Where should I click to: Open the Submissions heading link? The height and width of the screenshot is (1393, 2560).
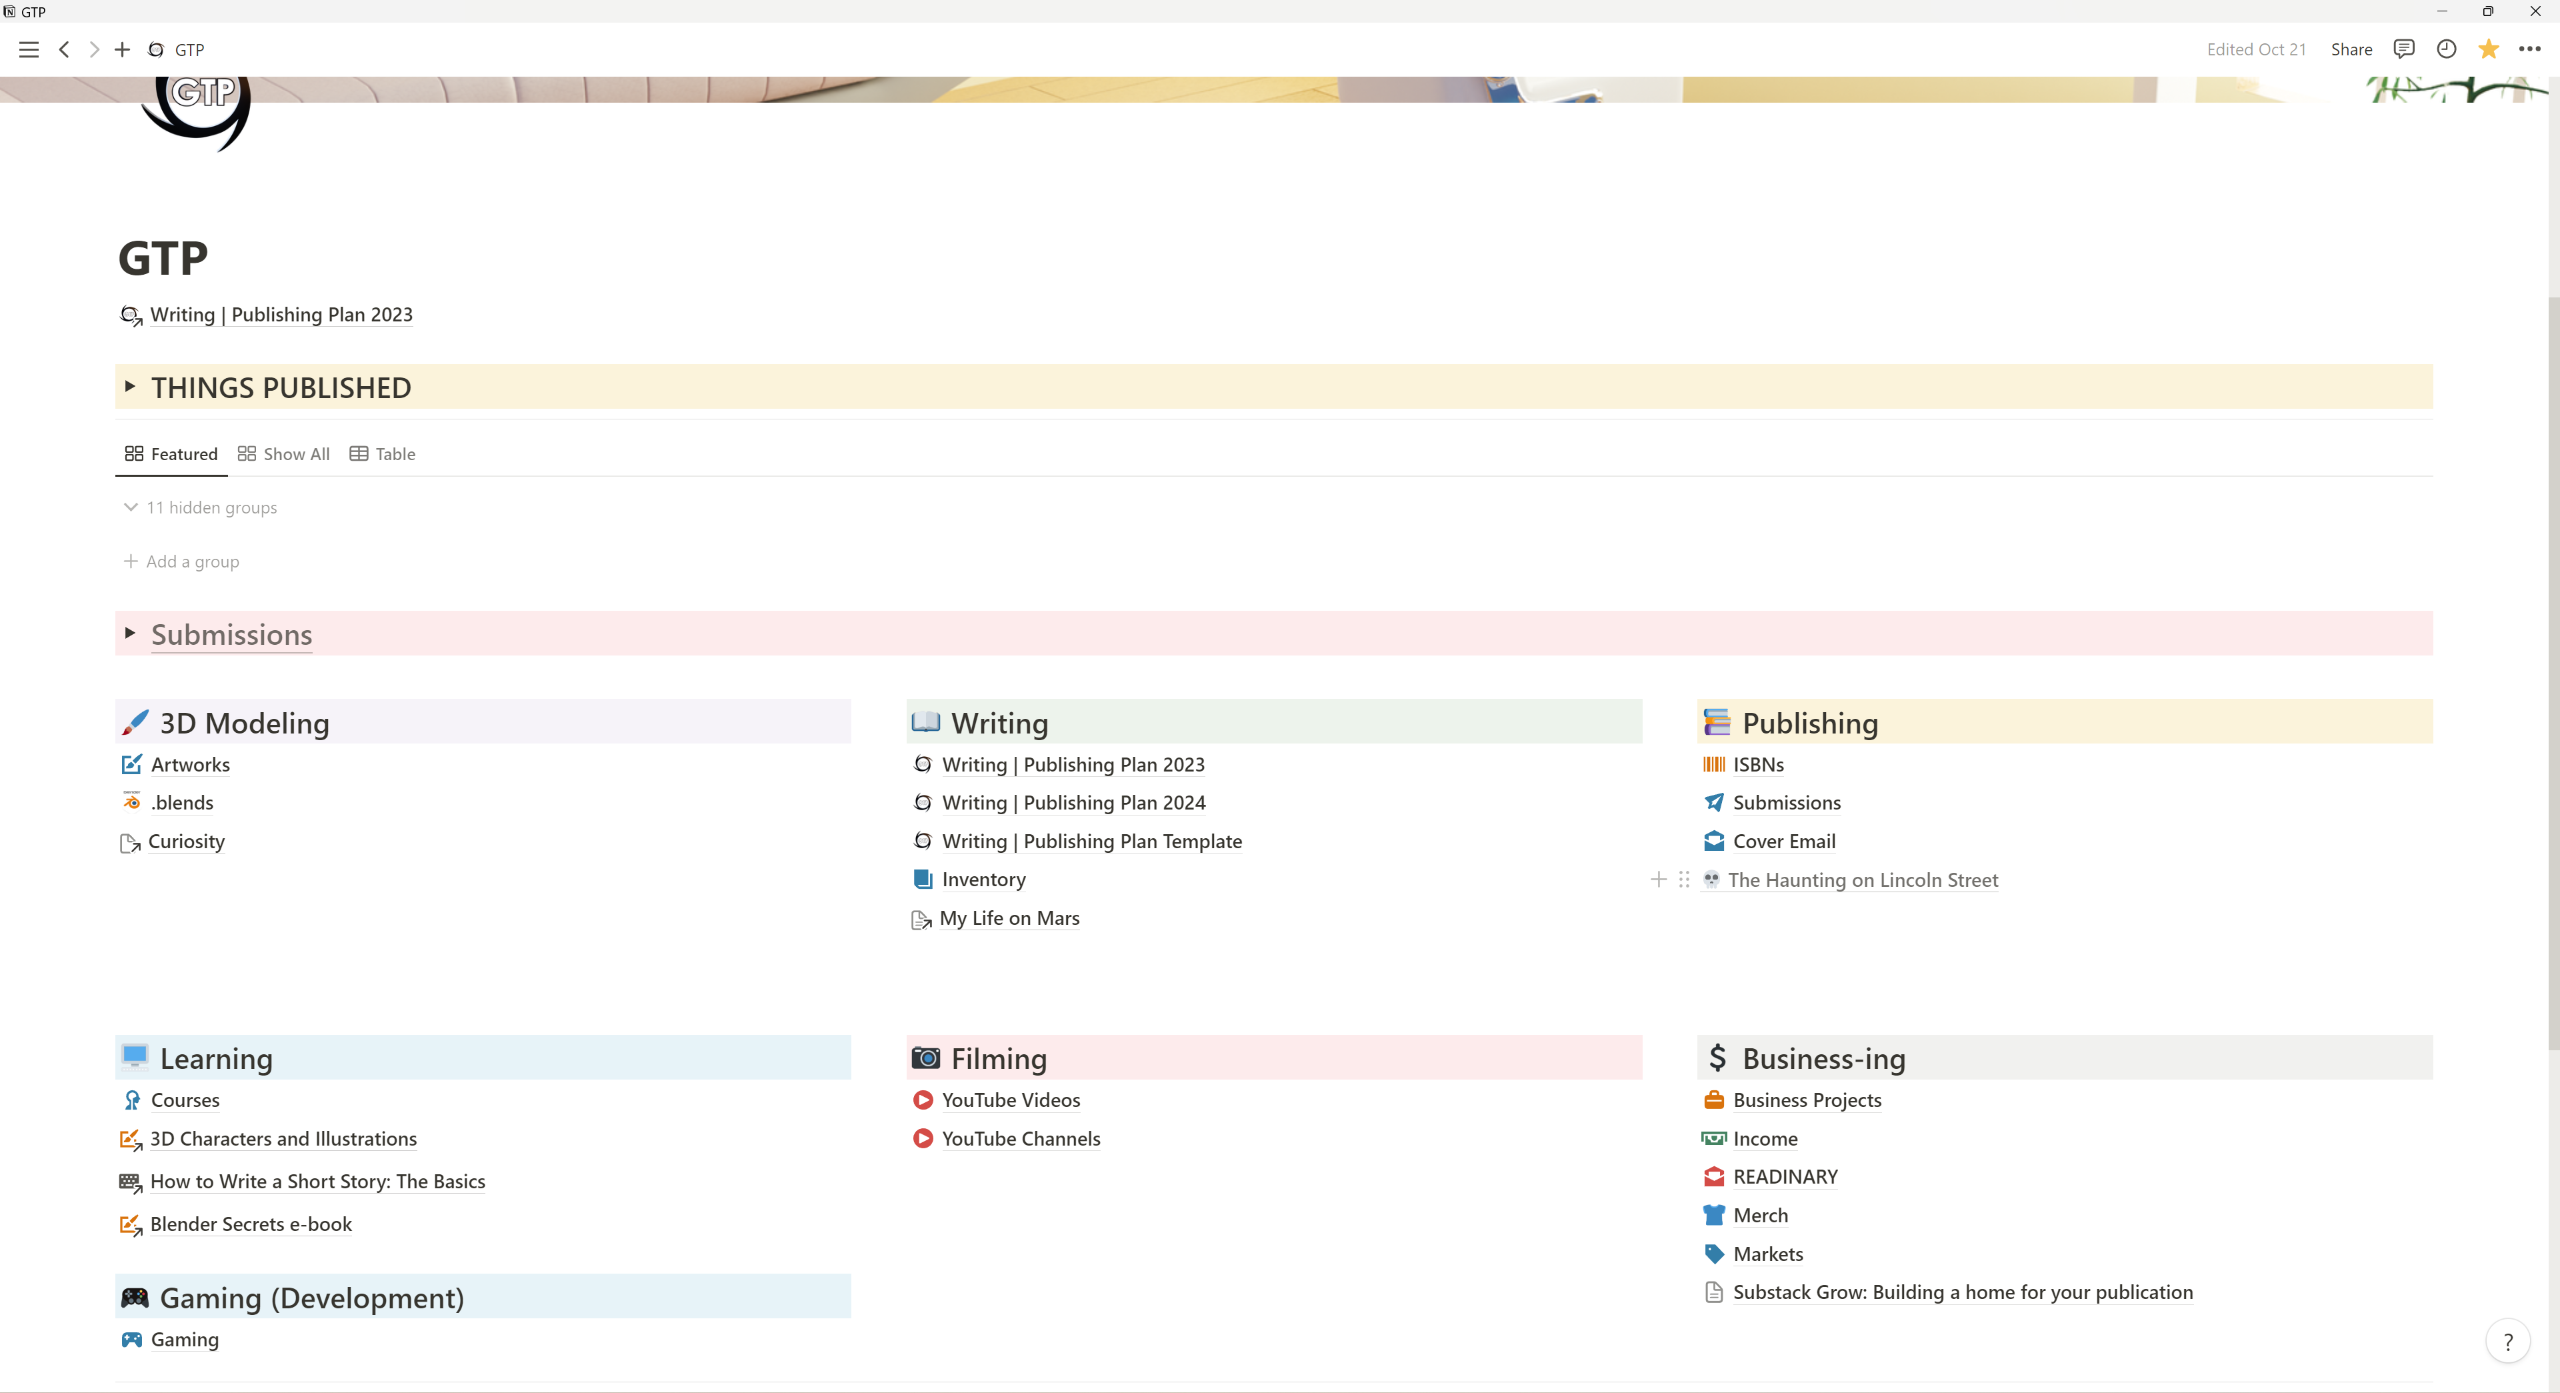232,634
